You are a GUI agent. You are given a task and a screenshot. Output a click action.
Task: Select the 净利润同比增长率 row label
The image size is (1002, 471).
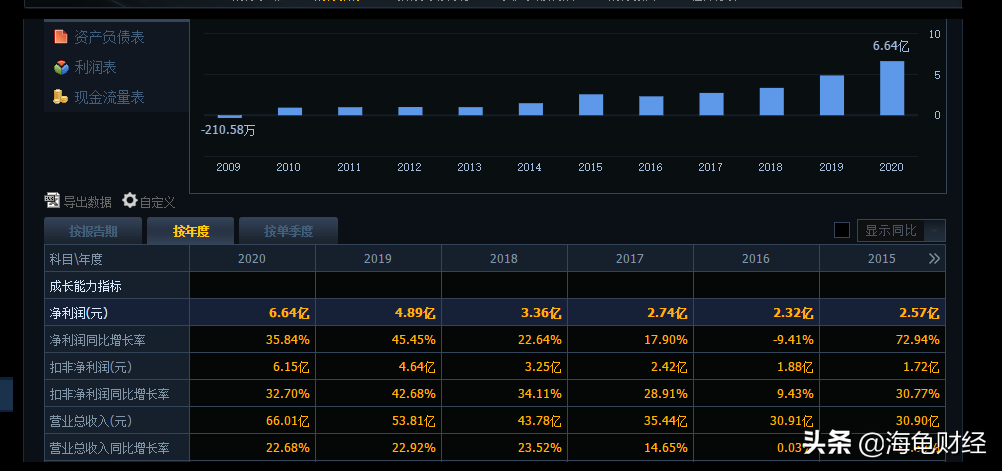[x=116, y=340]
